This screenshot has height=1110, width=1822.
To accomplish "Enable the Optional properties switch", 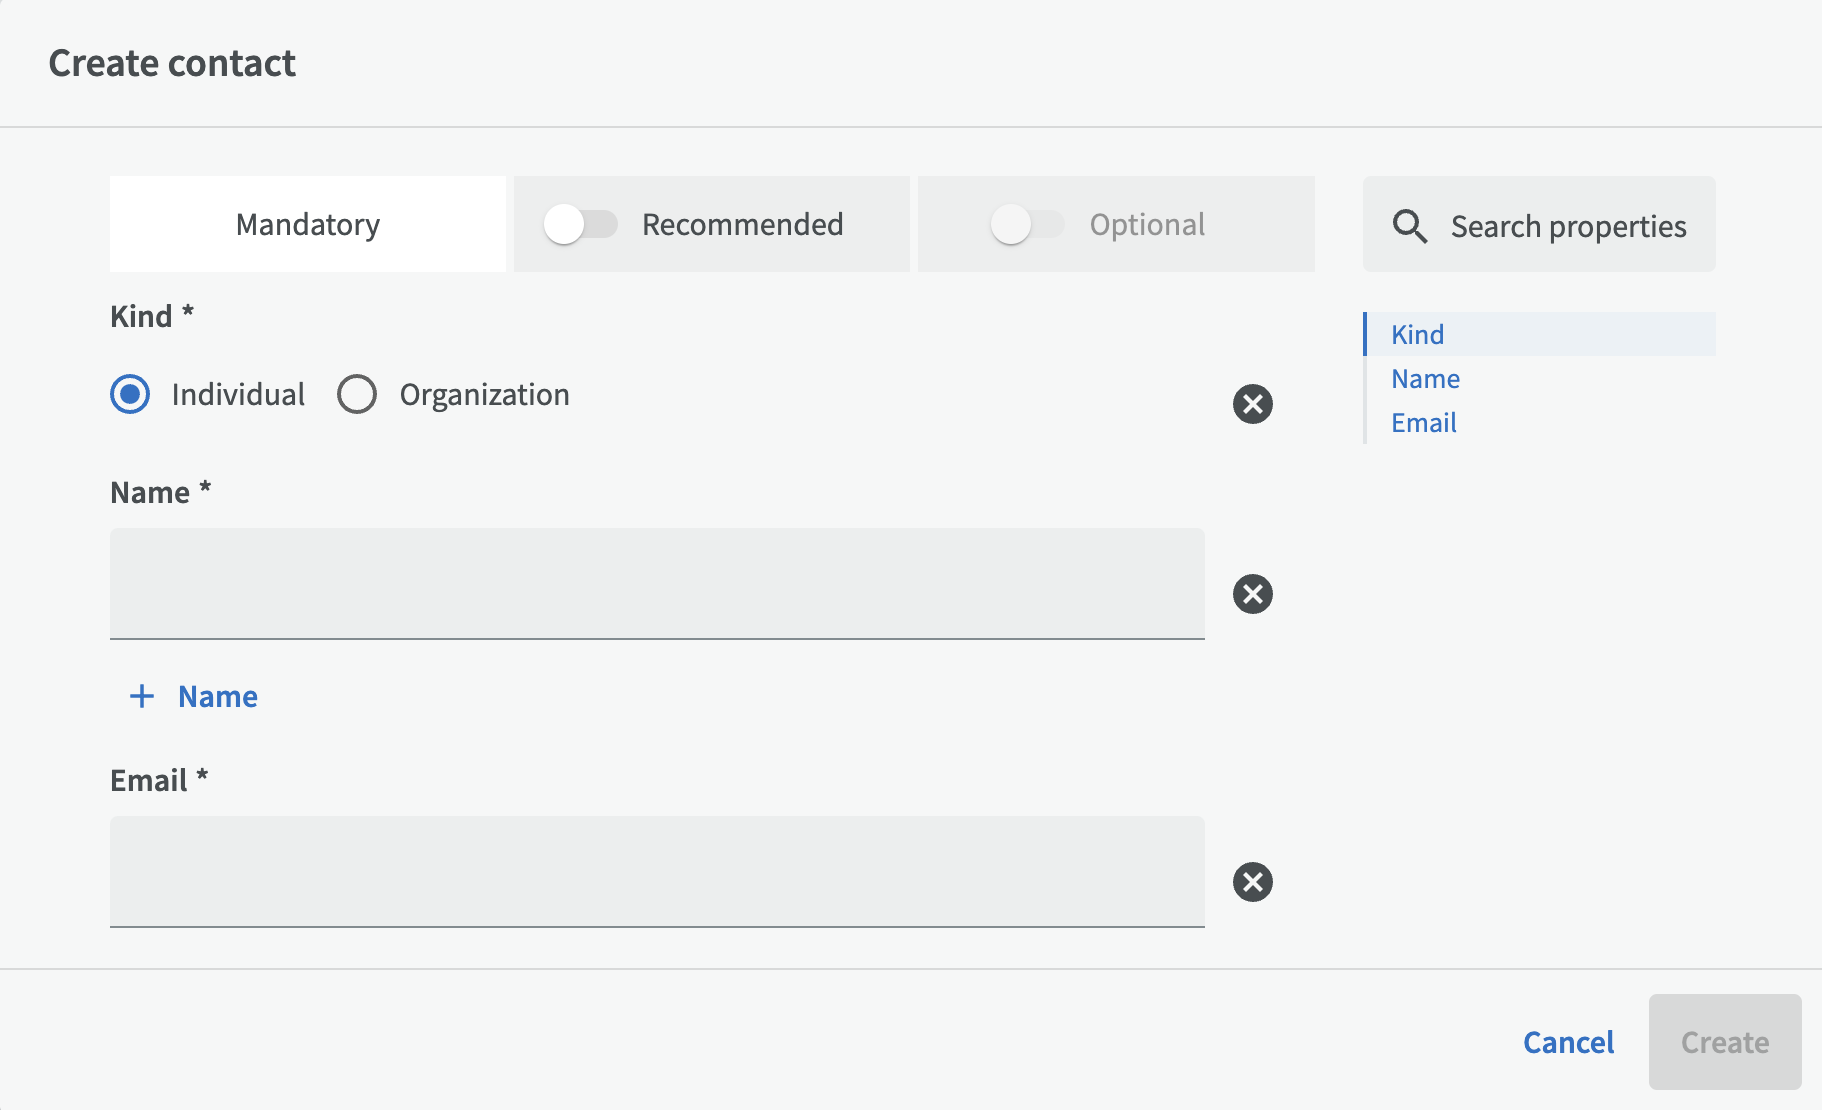I will 1027,224.
